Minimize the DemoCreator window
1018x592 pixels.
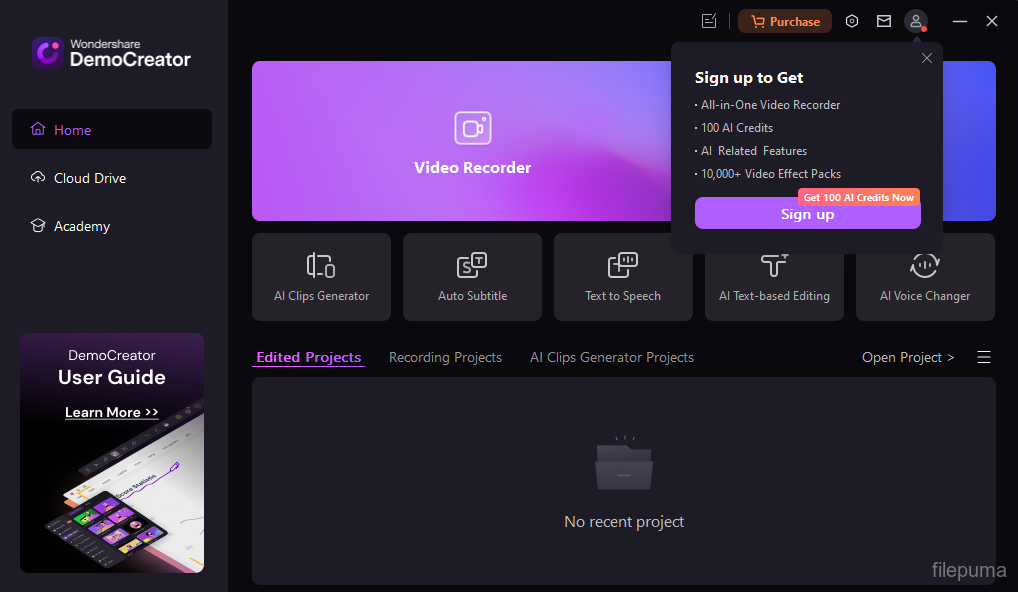[x=960, y=21]
